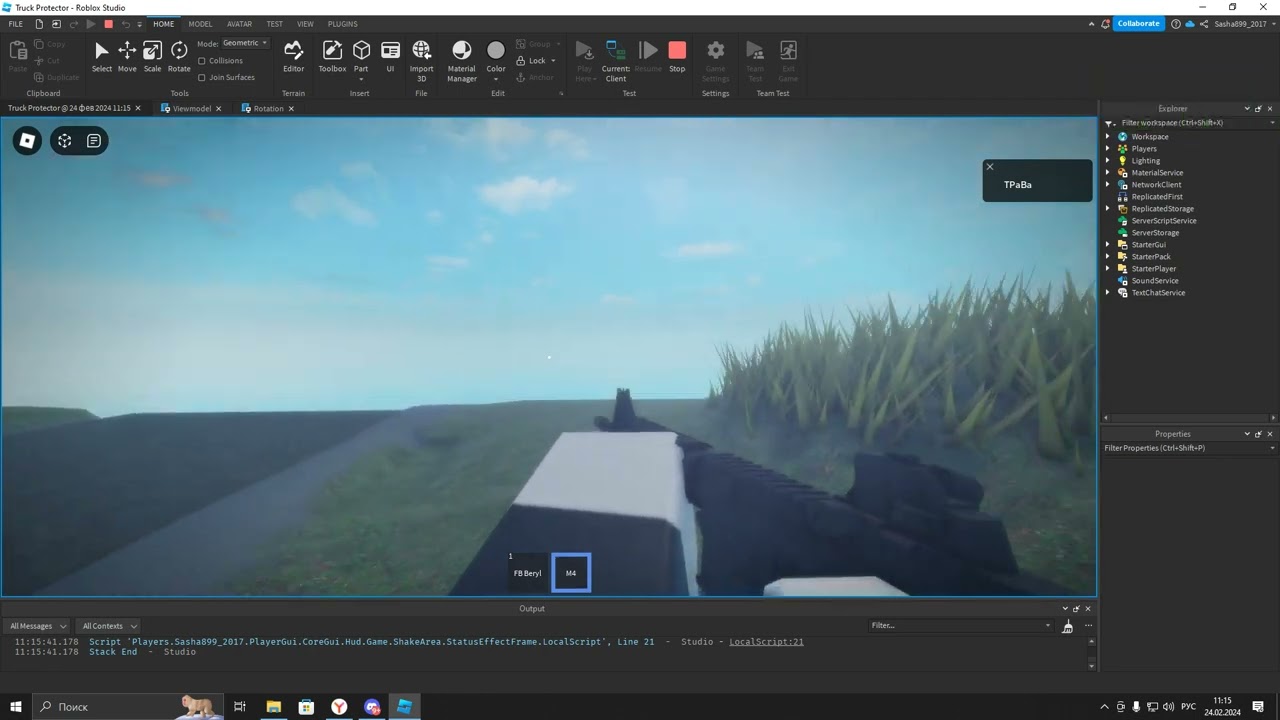Activate the Move tool
The height and width of the screenshot is (720, 1280).
pyautogui.click(x=127, y=57)
